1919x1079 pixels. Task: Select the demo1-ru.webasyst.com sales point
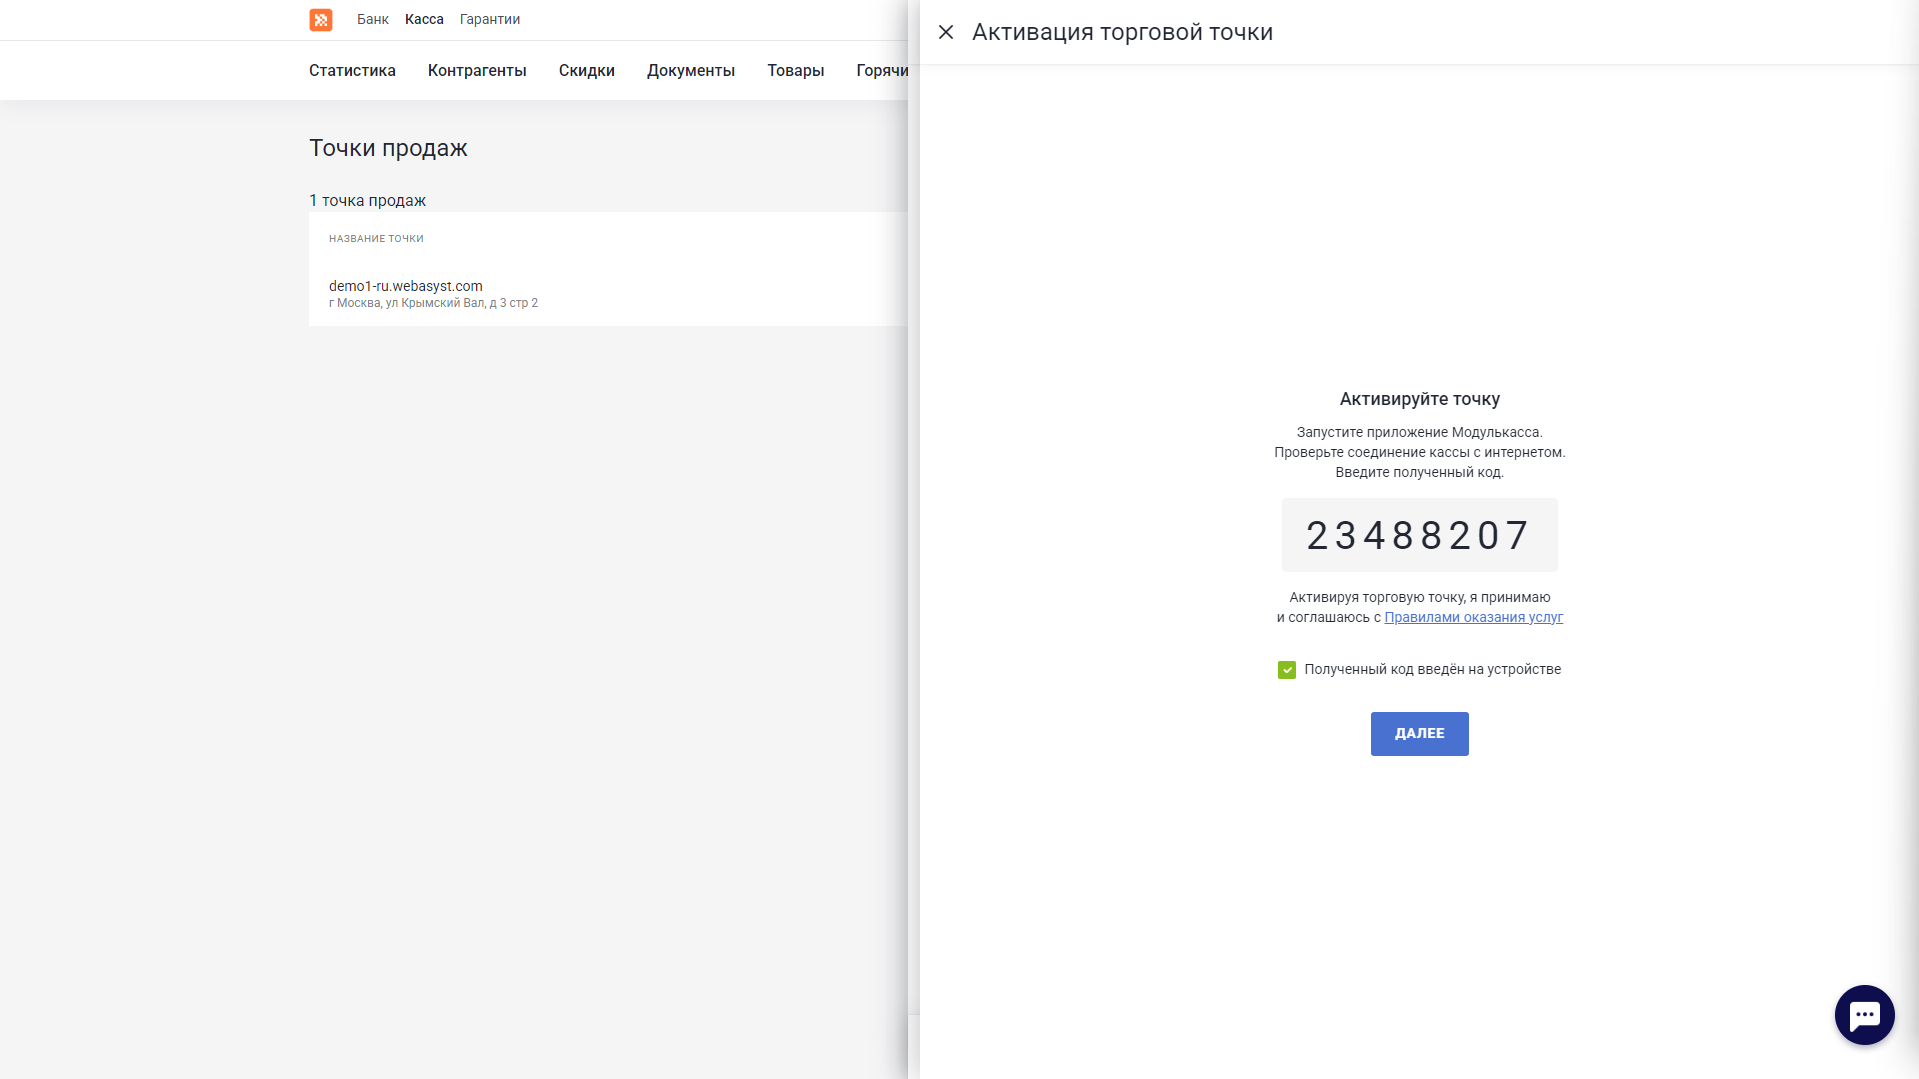coord(405,286)
